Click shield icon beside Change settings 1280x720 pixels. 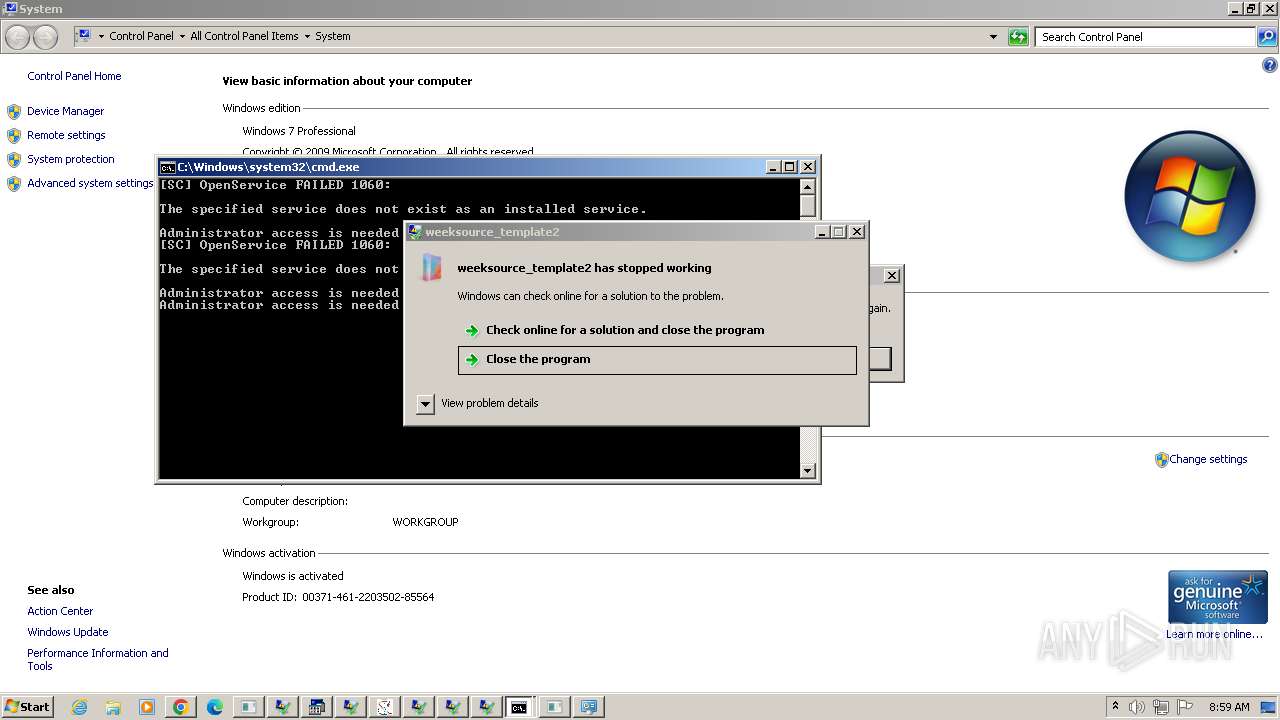point(1161,460)
